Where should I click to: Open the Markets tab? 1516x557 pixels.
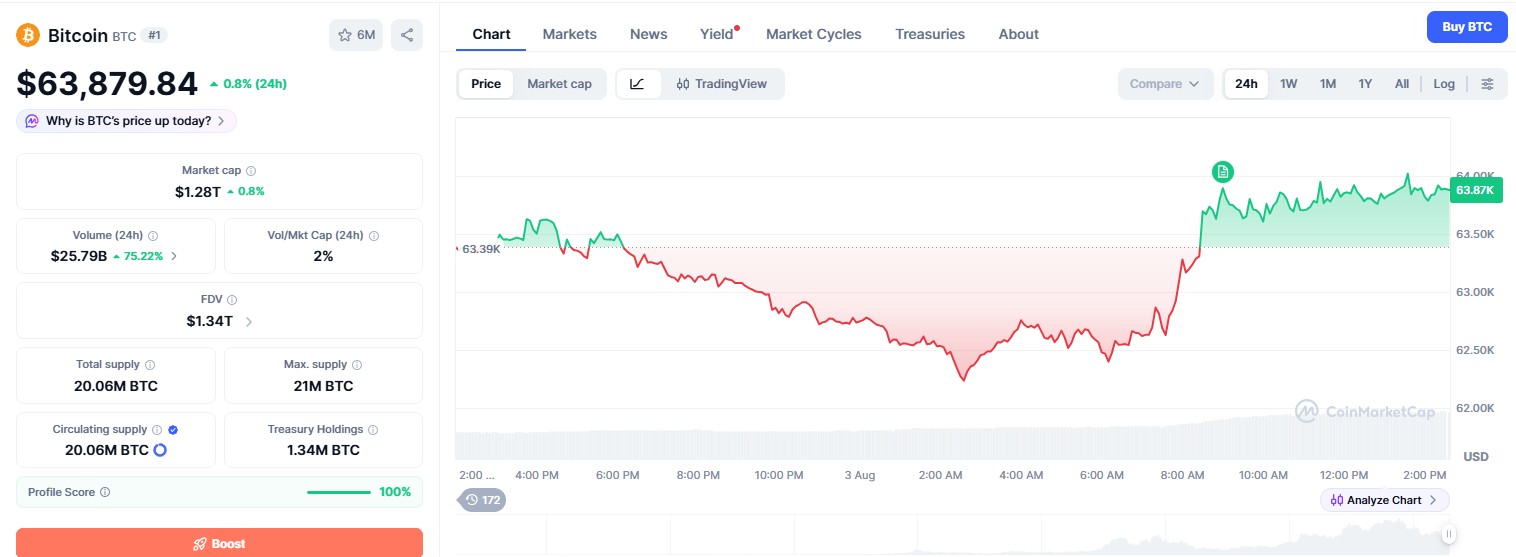570,34
